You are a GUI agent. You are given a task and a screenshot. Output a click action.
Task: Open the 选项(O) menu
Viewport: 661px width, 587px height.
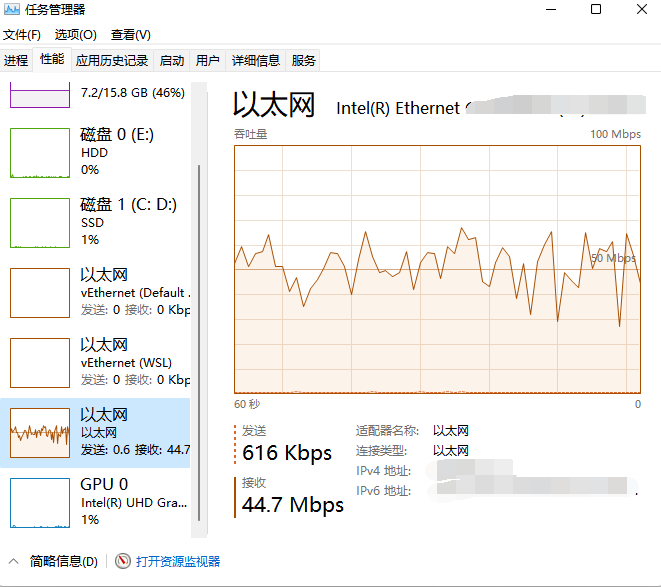pos(75,35)
